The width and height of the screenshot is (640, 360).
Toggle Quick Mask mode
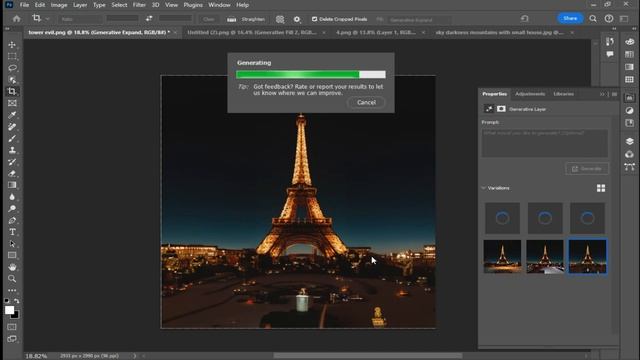[12, 327]
